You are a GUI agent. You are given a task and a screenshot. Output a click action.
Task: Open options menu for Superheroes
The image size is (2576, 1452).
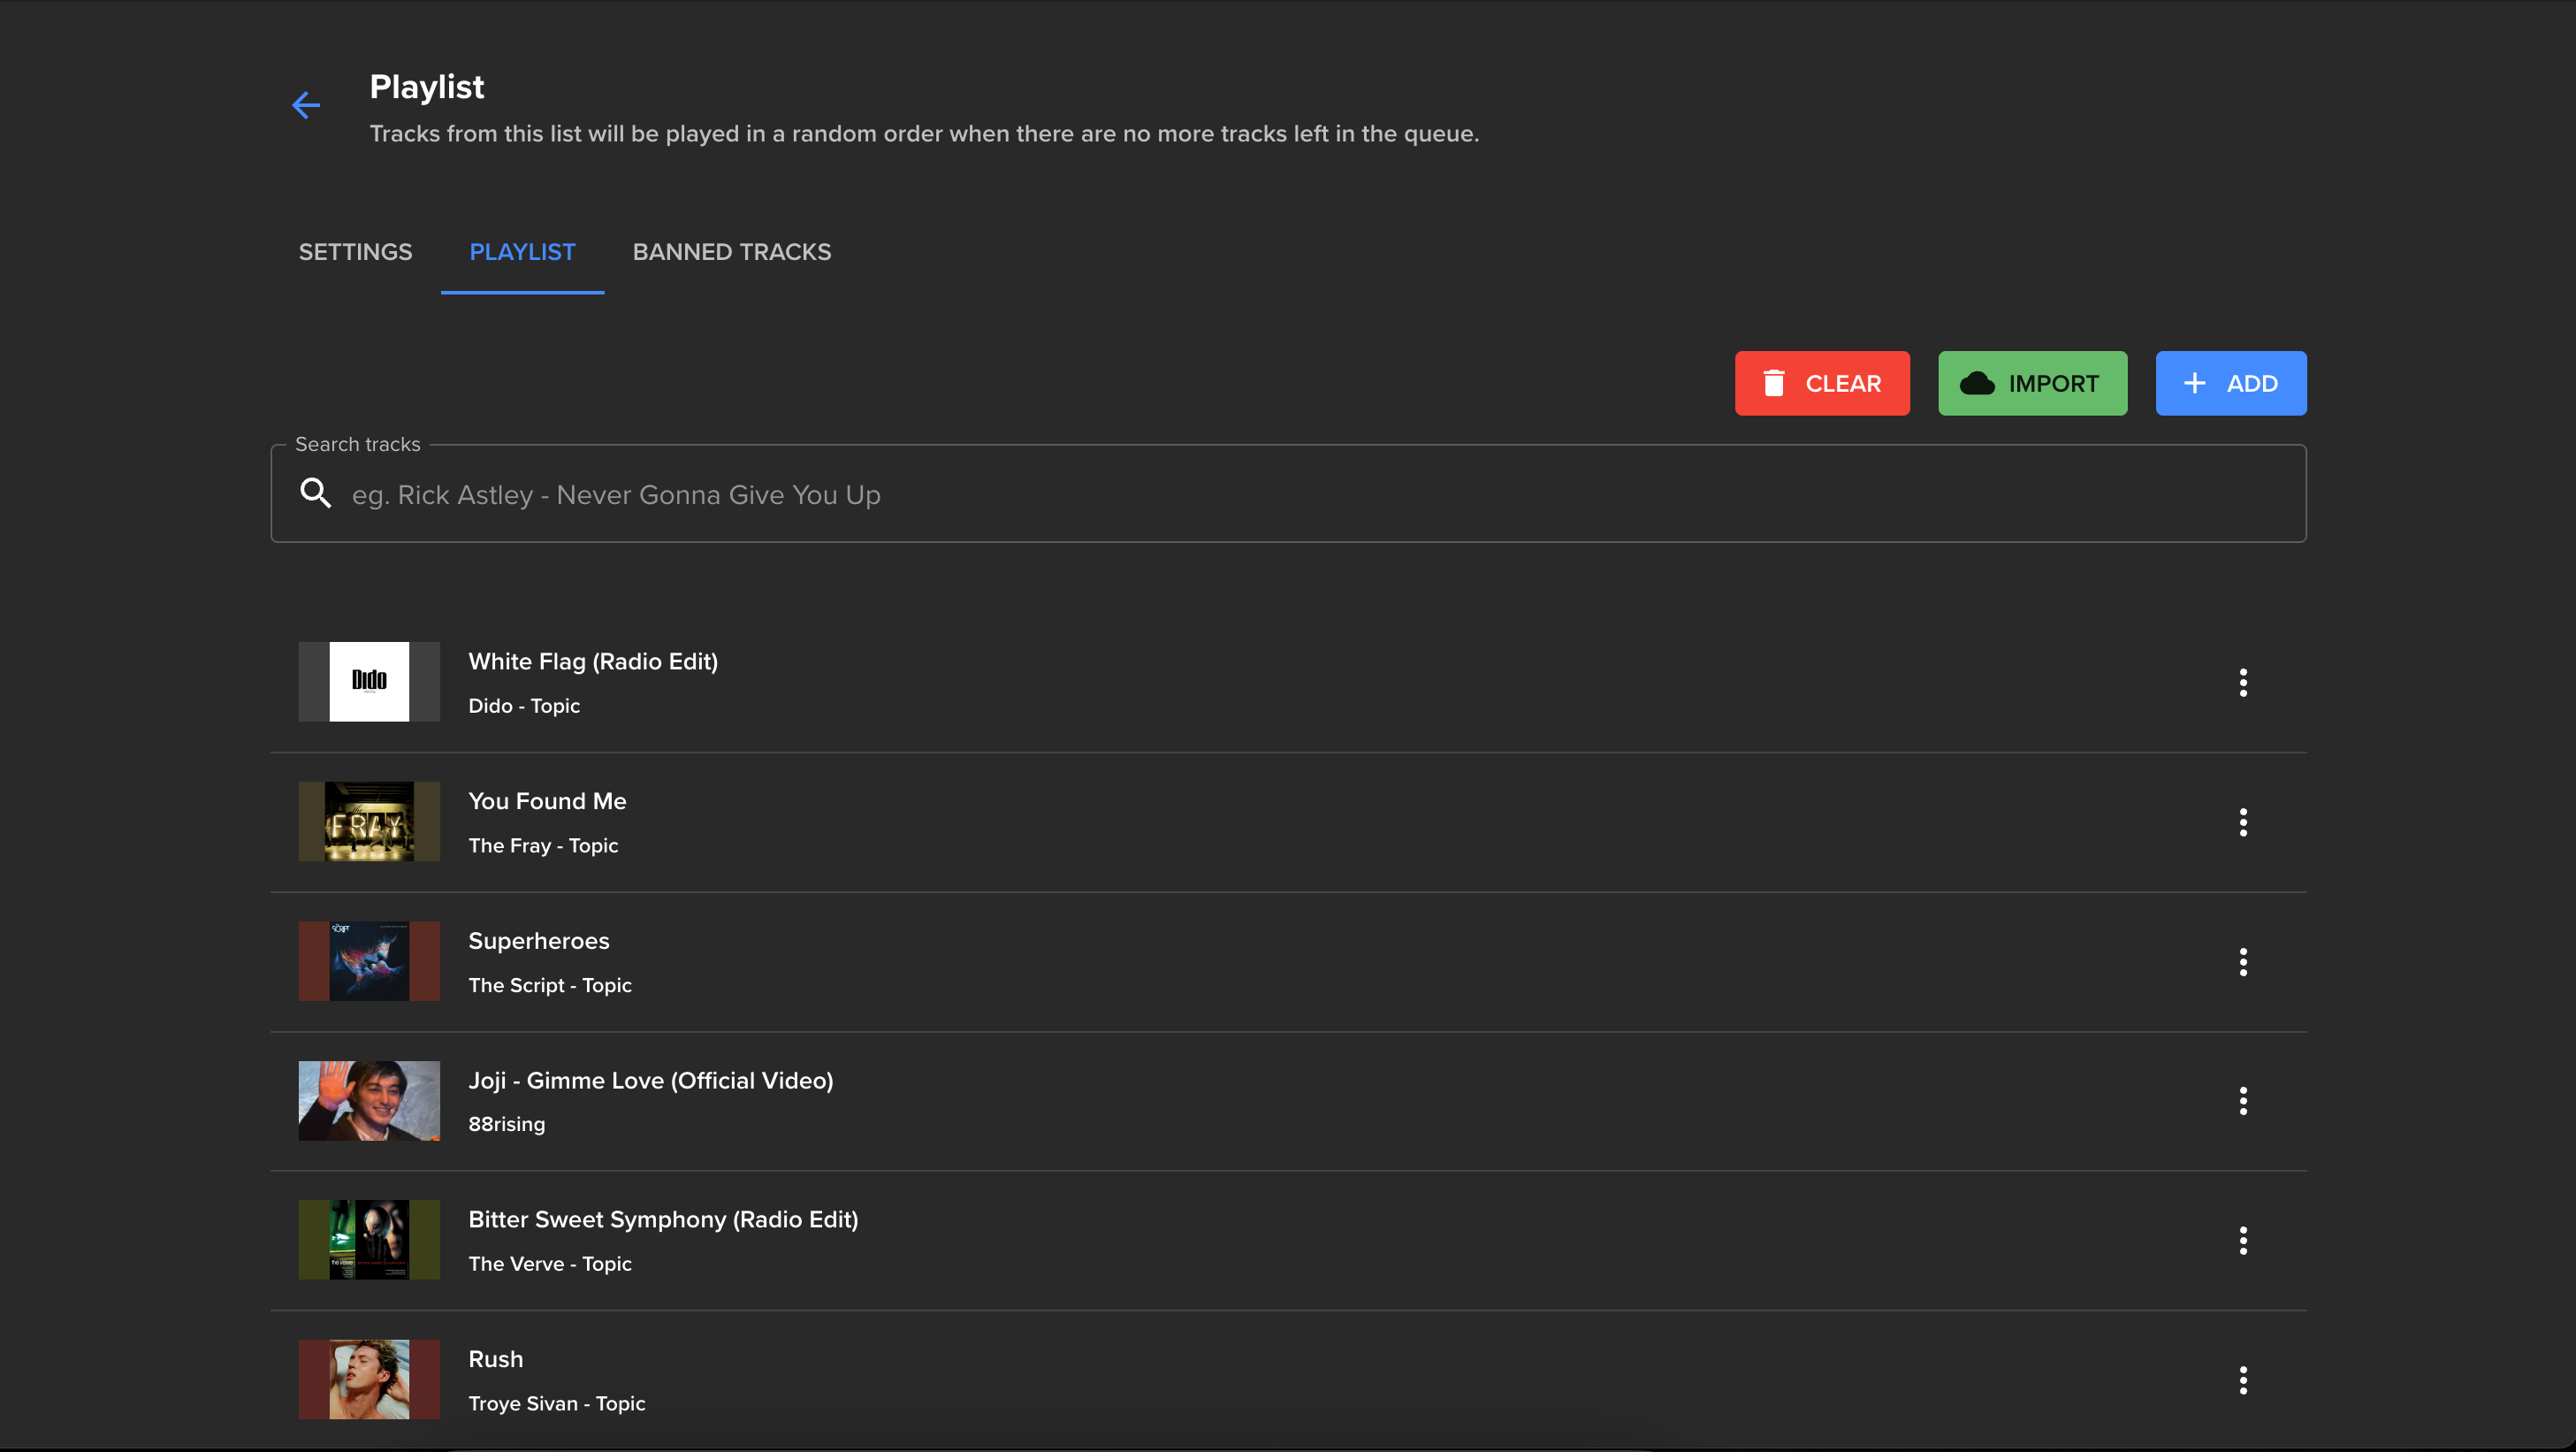tap(2243, 961)
